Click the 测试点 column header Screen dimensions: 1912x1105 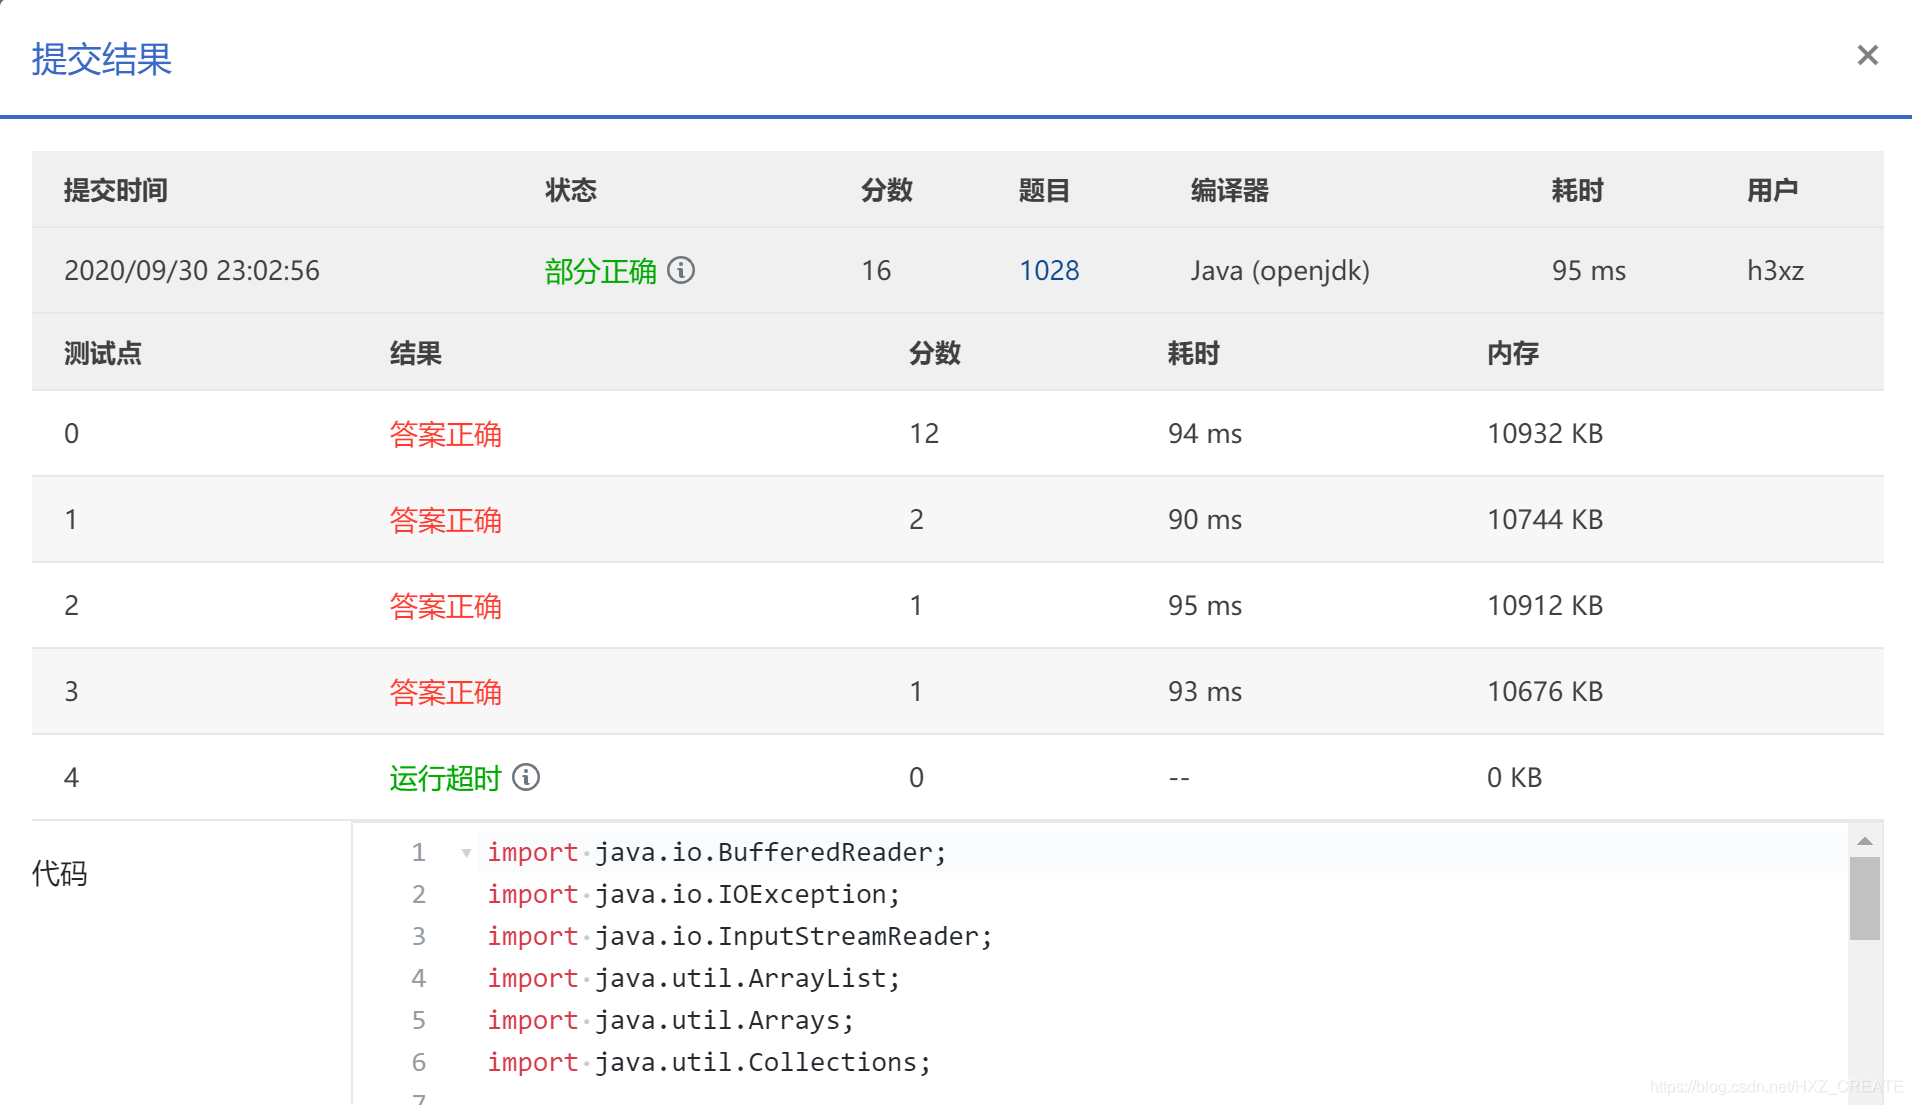coord(103,353)
